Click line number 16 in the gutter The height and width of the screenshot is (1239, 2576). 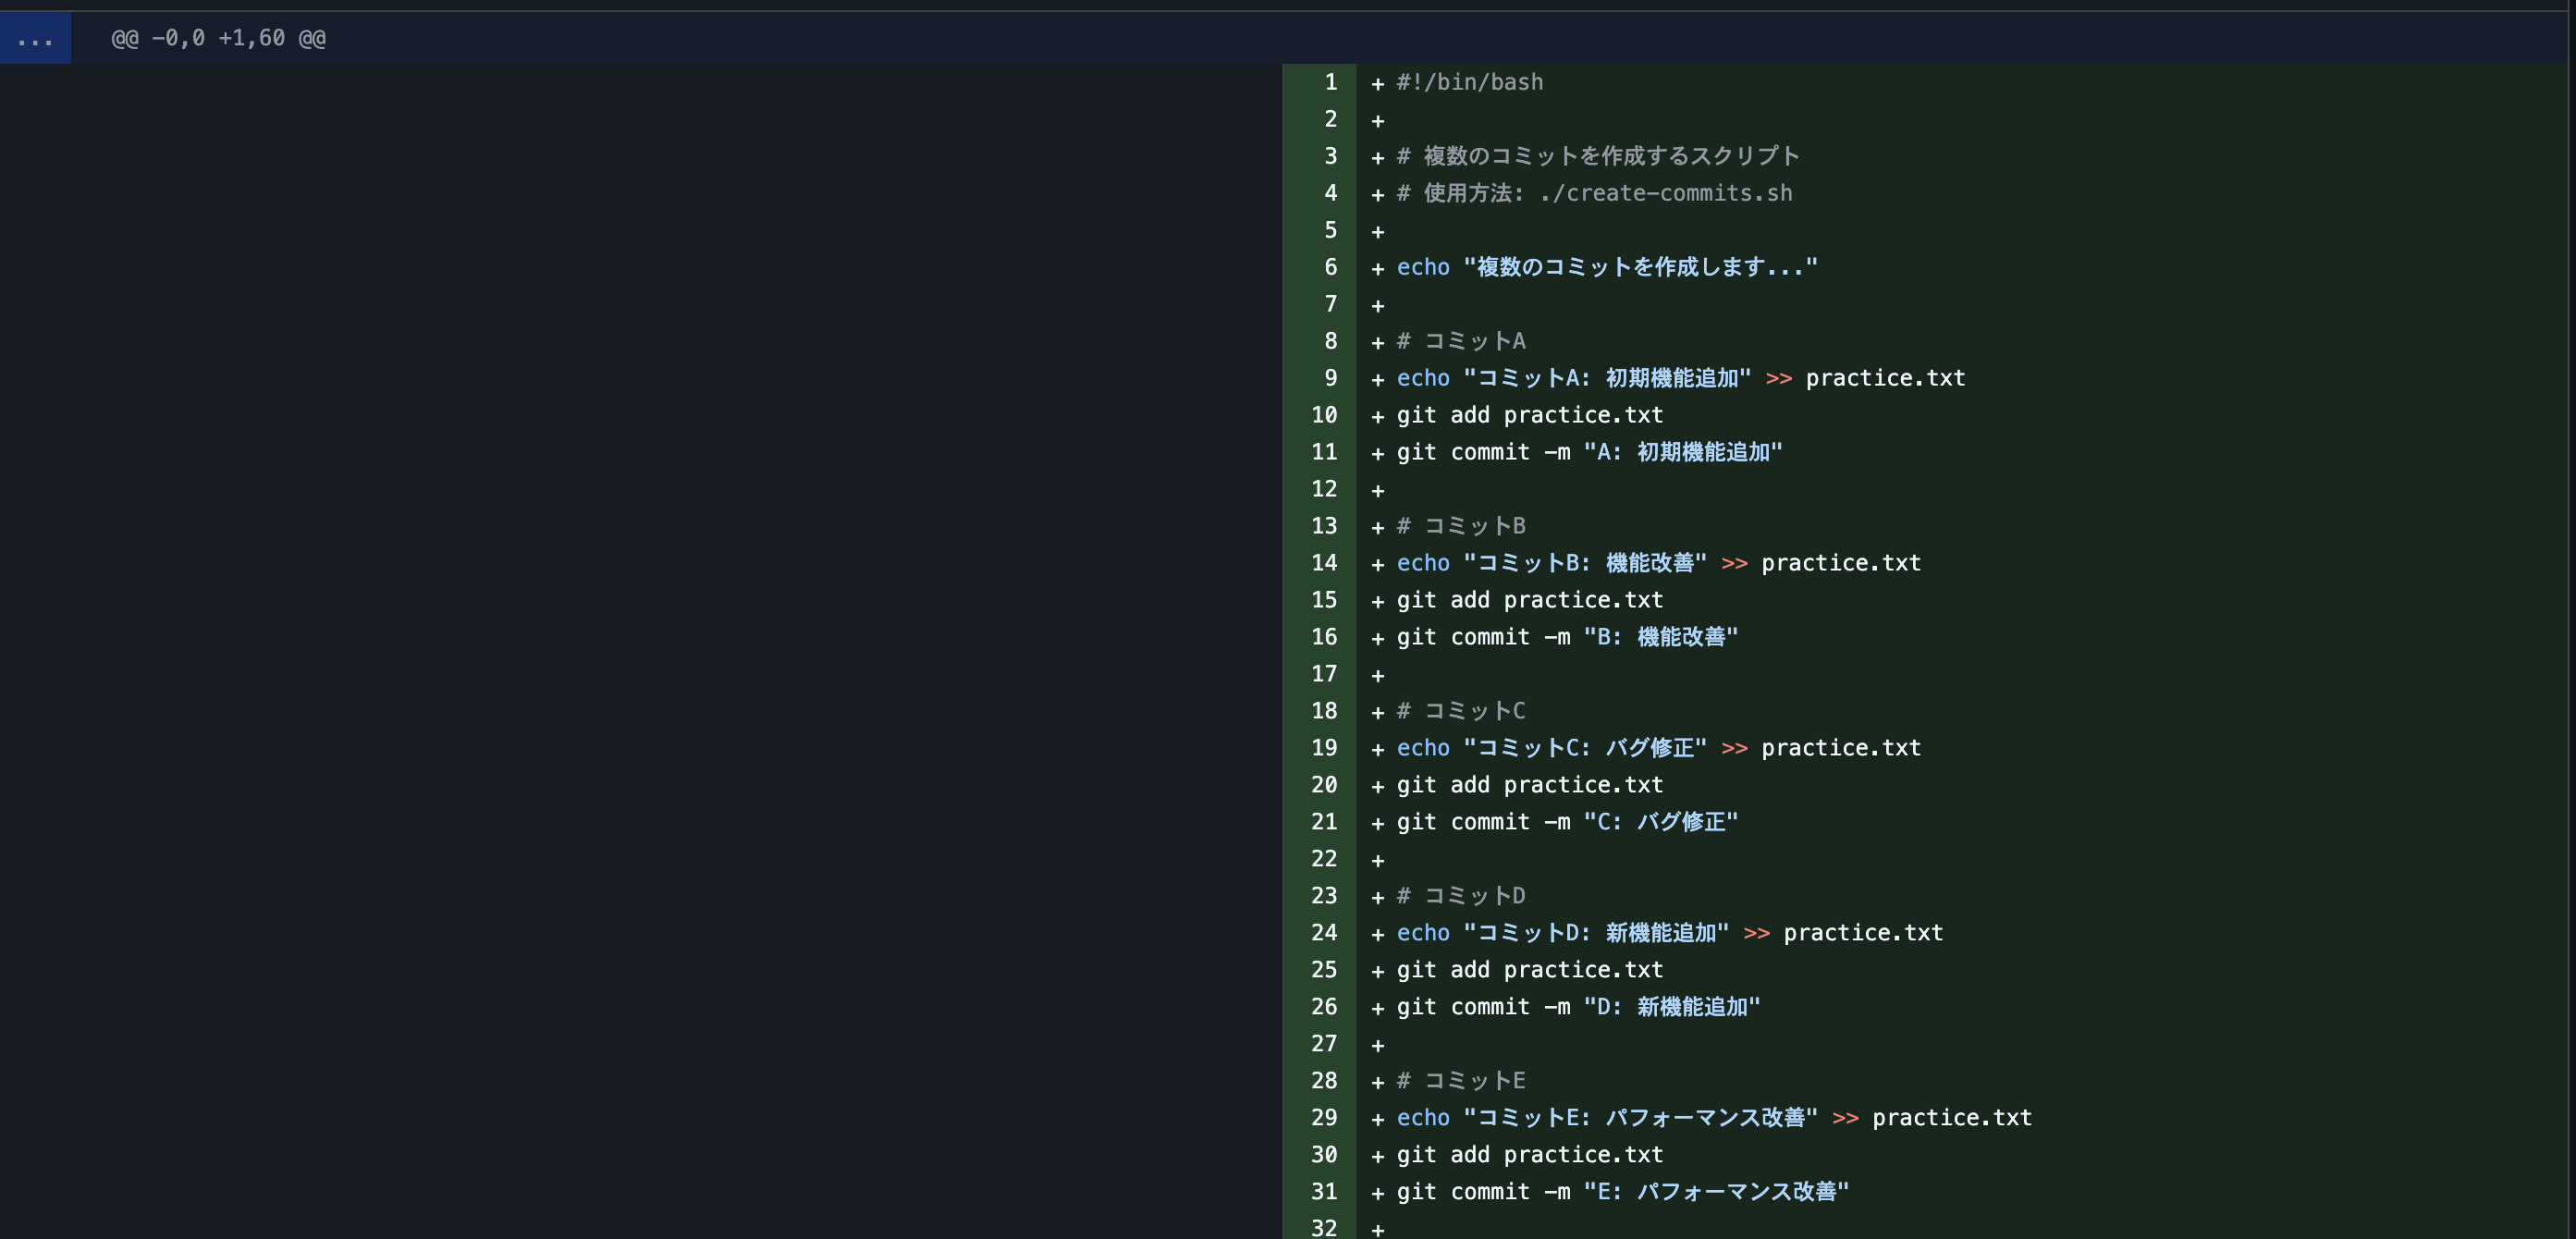(x=1323, y=637)
